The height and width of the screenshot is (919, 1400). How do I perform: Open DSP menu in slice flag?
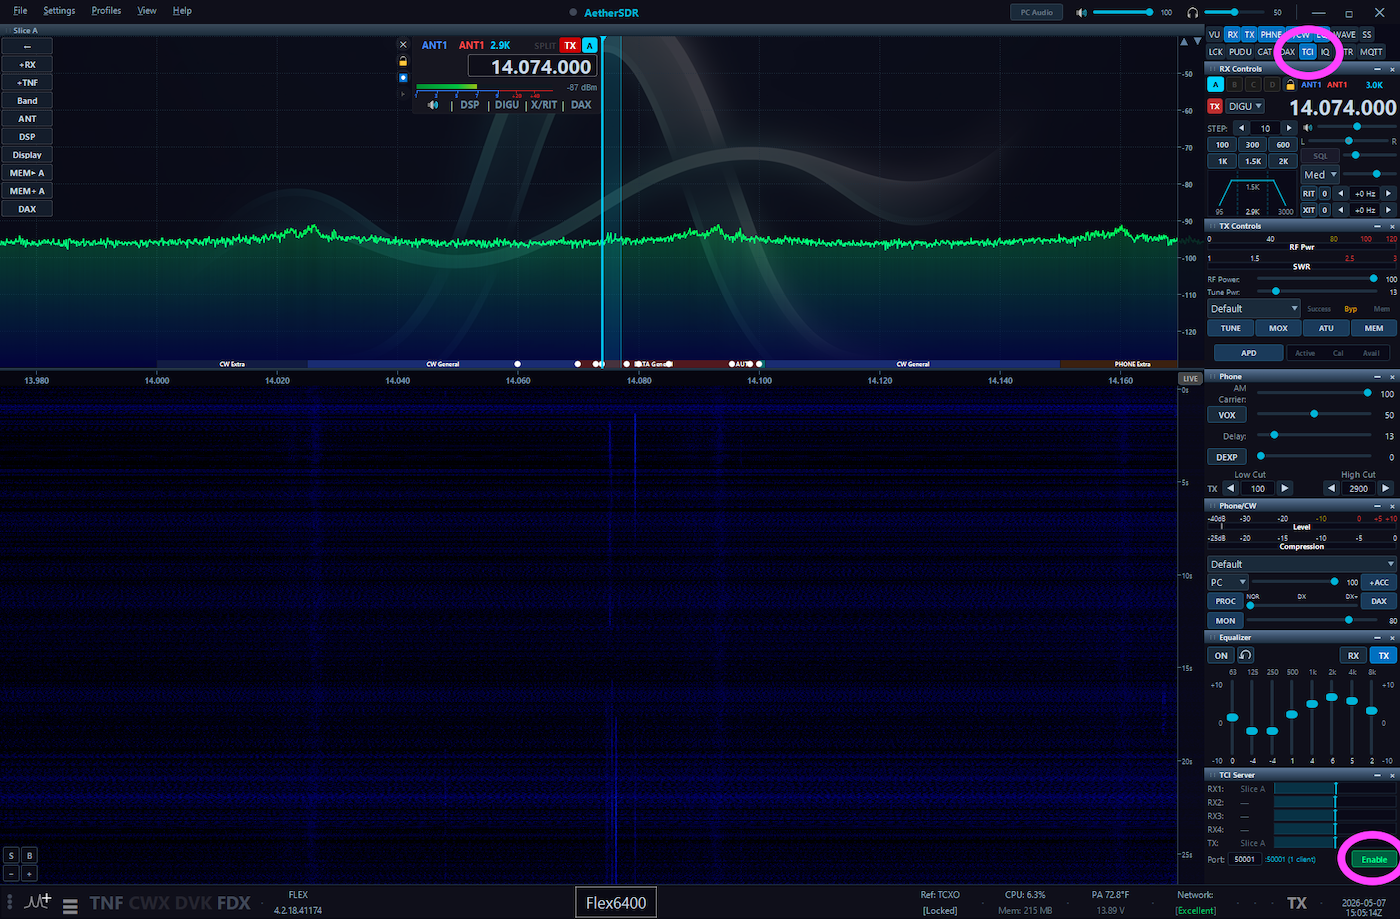point(470,105)
